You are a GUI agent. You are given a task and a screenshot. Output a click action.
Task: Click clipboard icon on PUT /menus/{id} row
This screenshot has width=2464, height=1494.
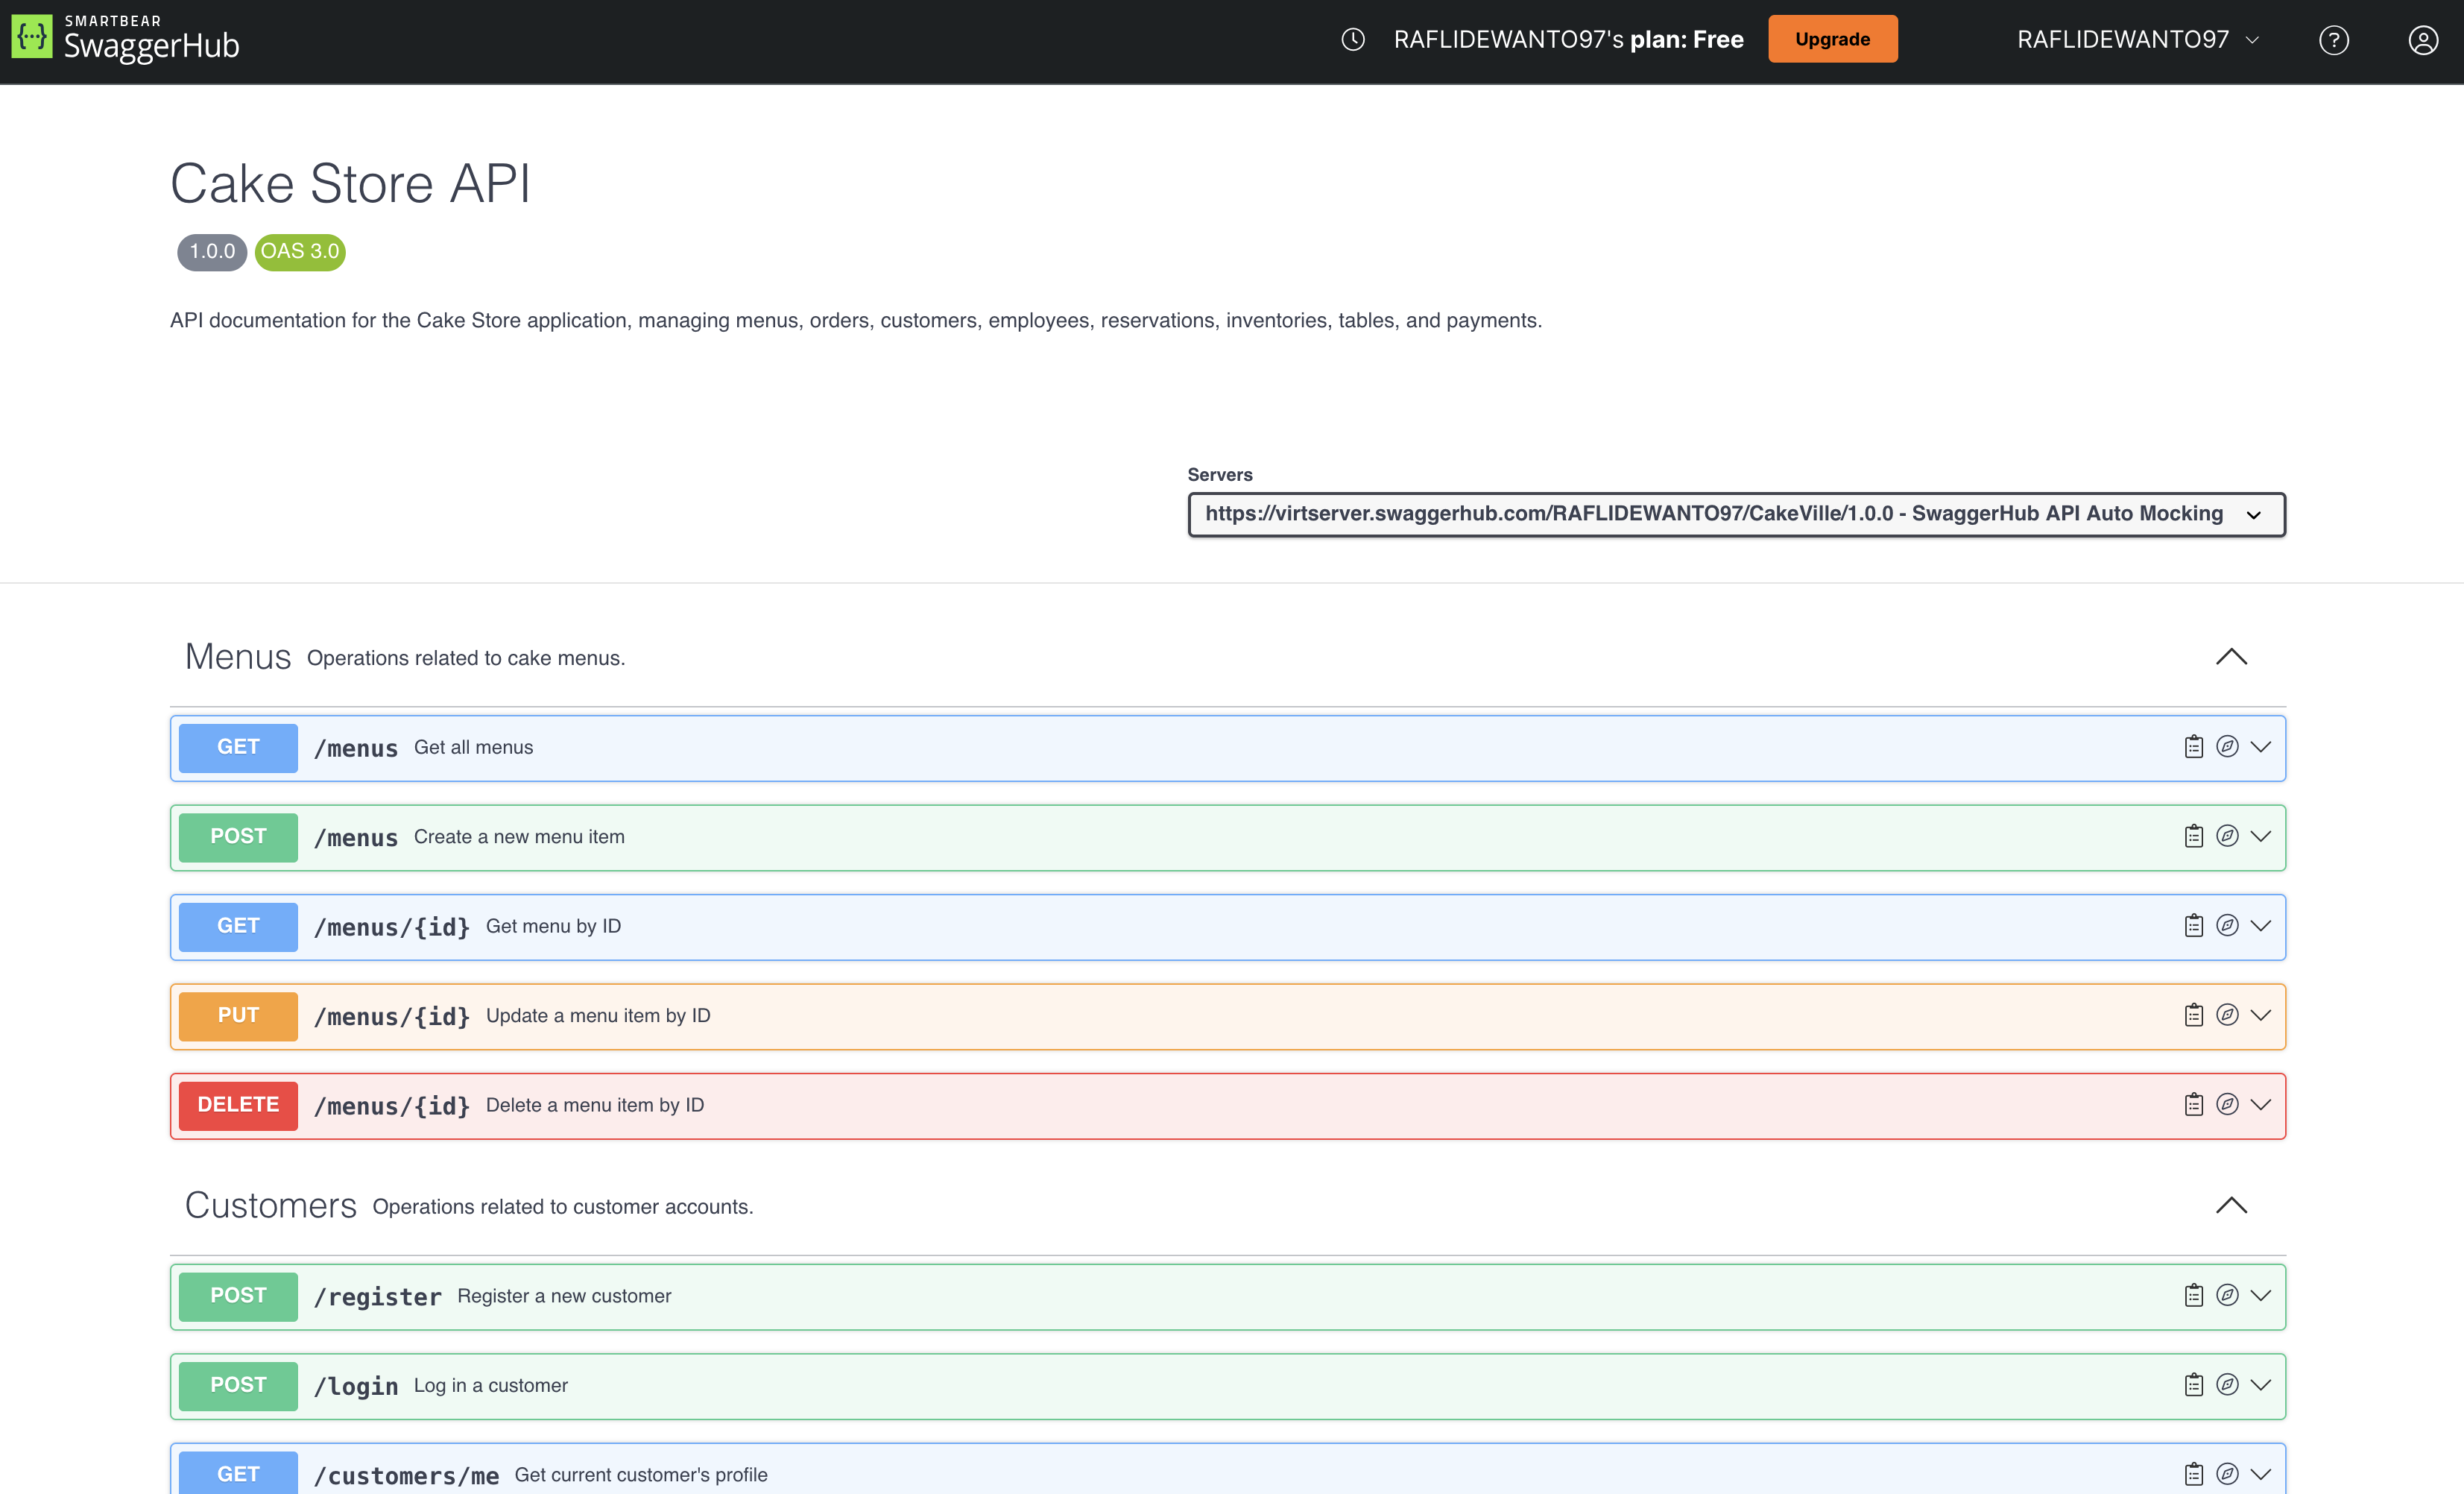2194,1015
